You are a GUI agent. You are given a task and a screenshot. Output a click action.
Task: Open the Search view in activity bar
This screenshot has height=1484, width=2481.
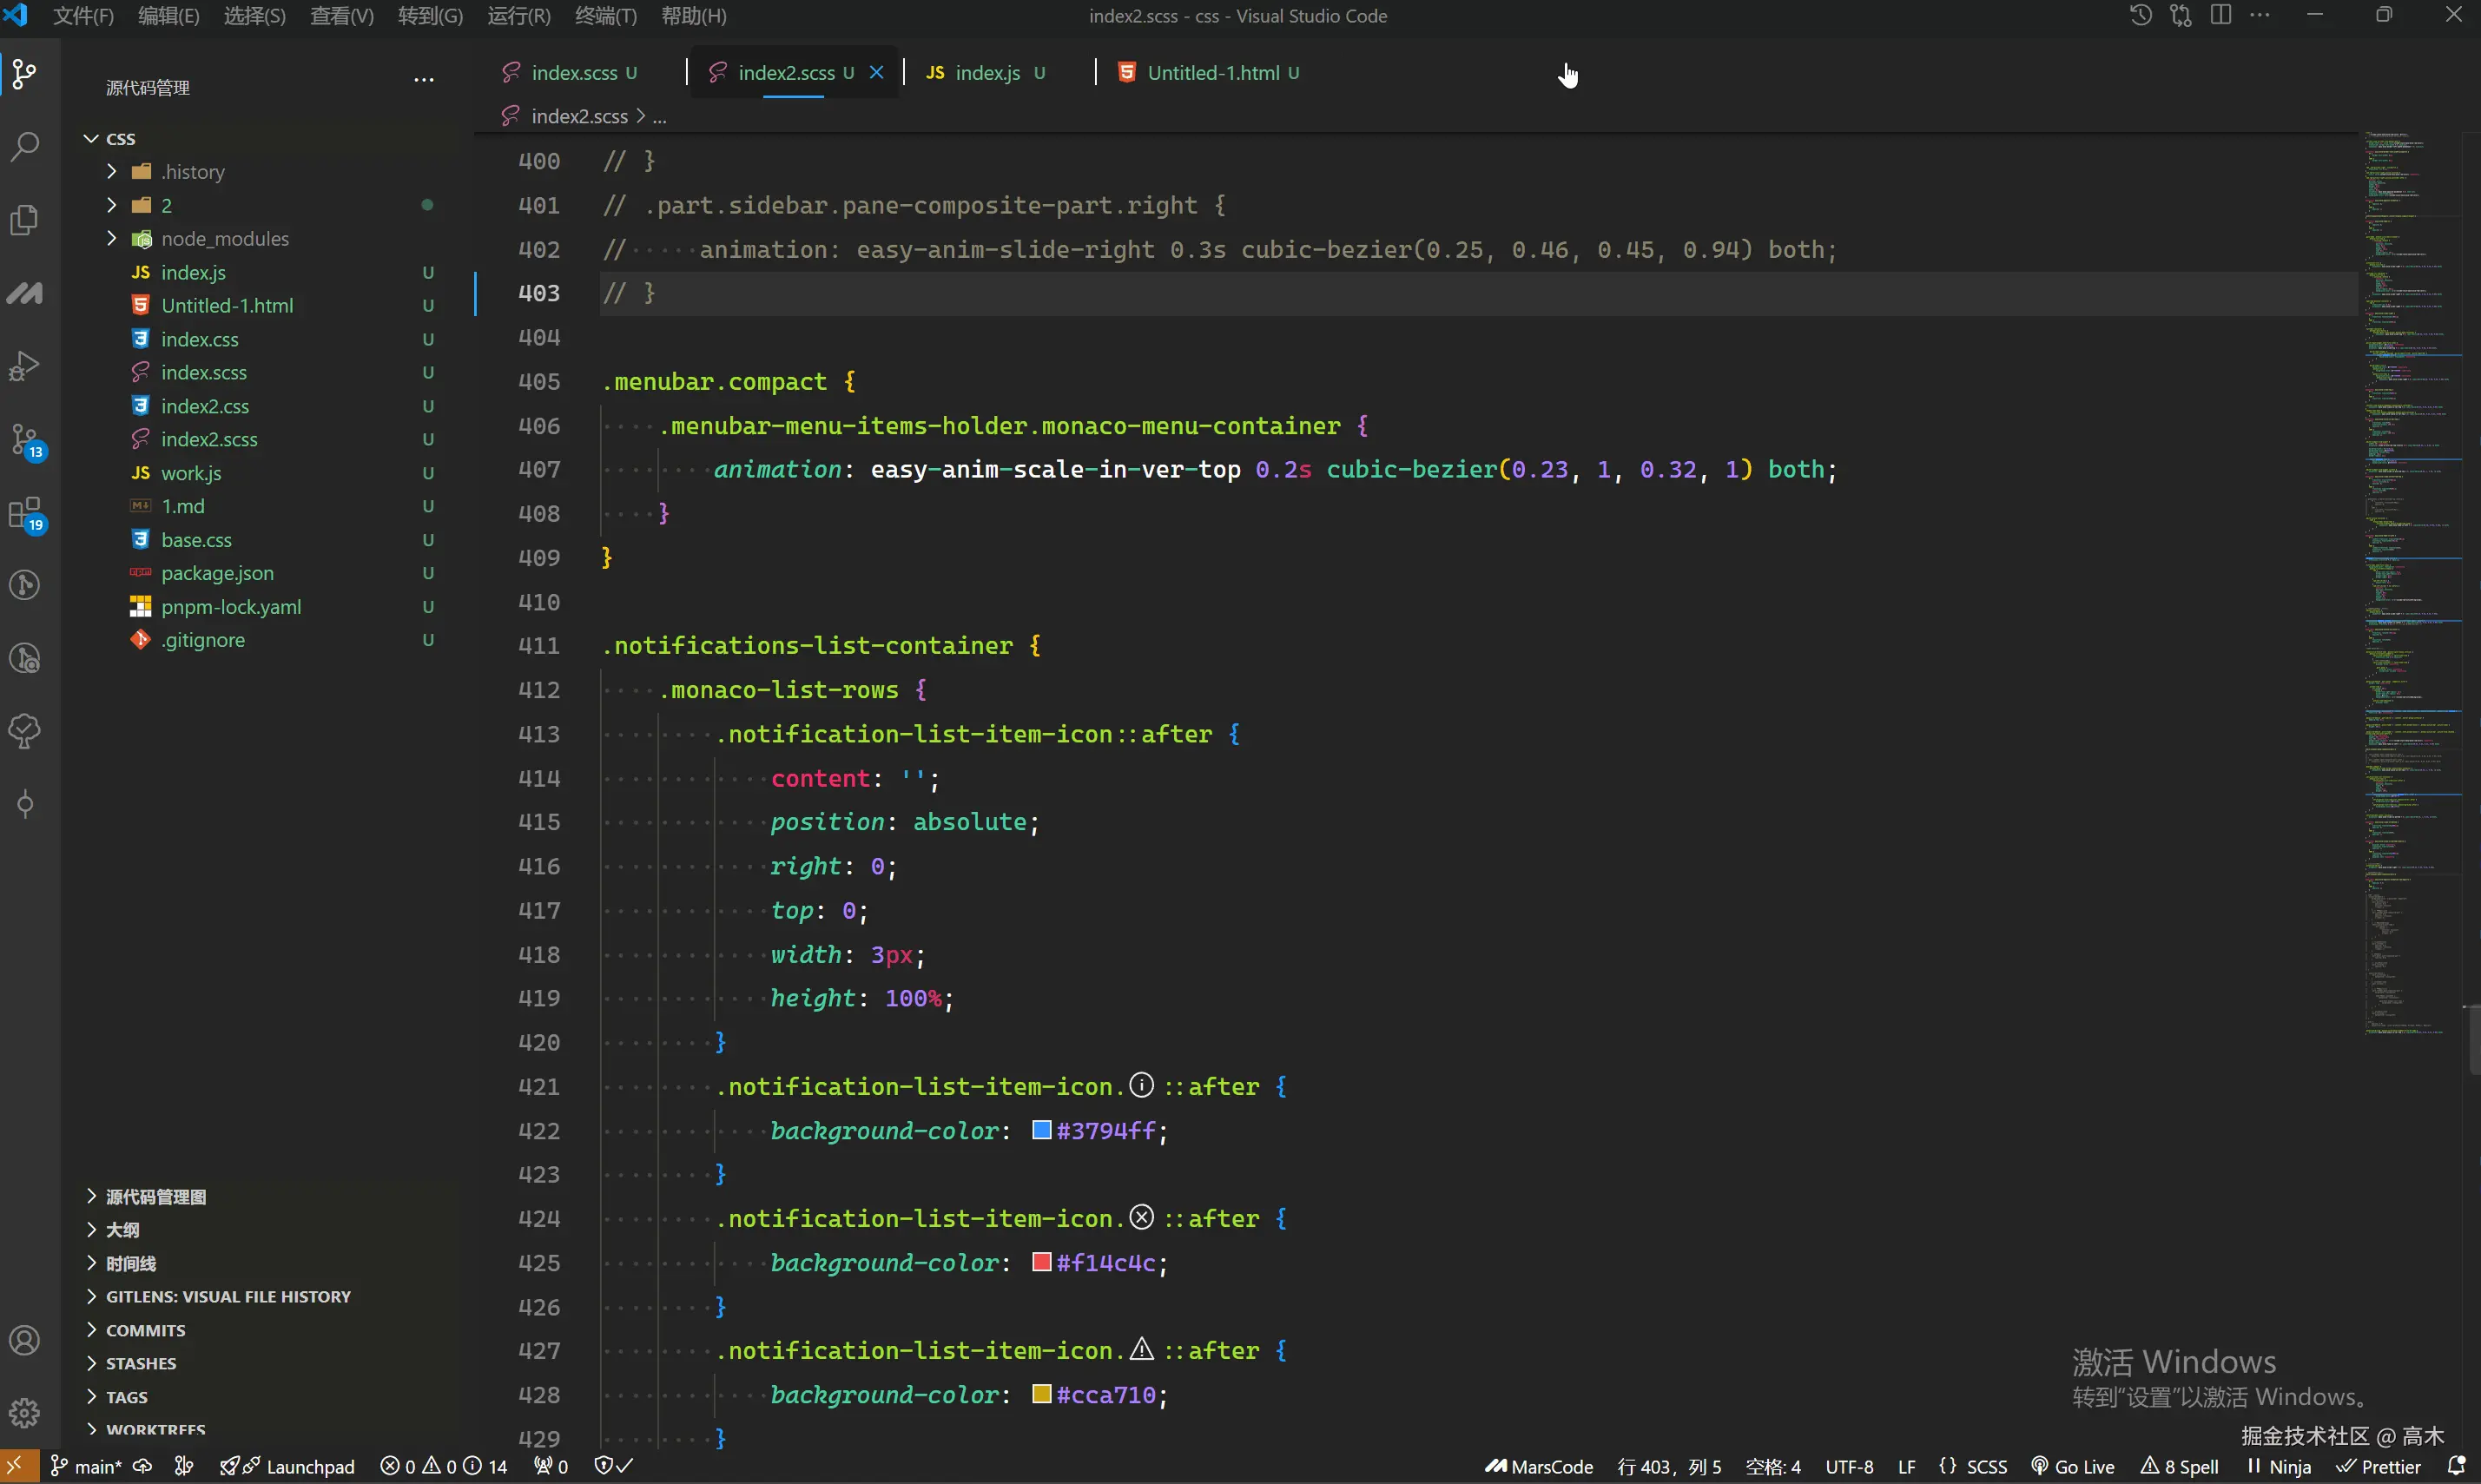click(25, 147)
